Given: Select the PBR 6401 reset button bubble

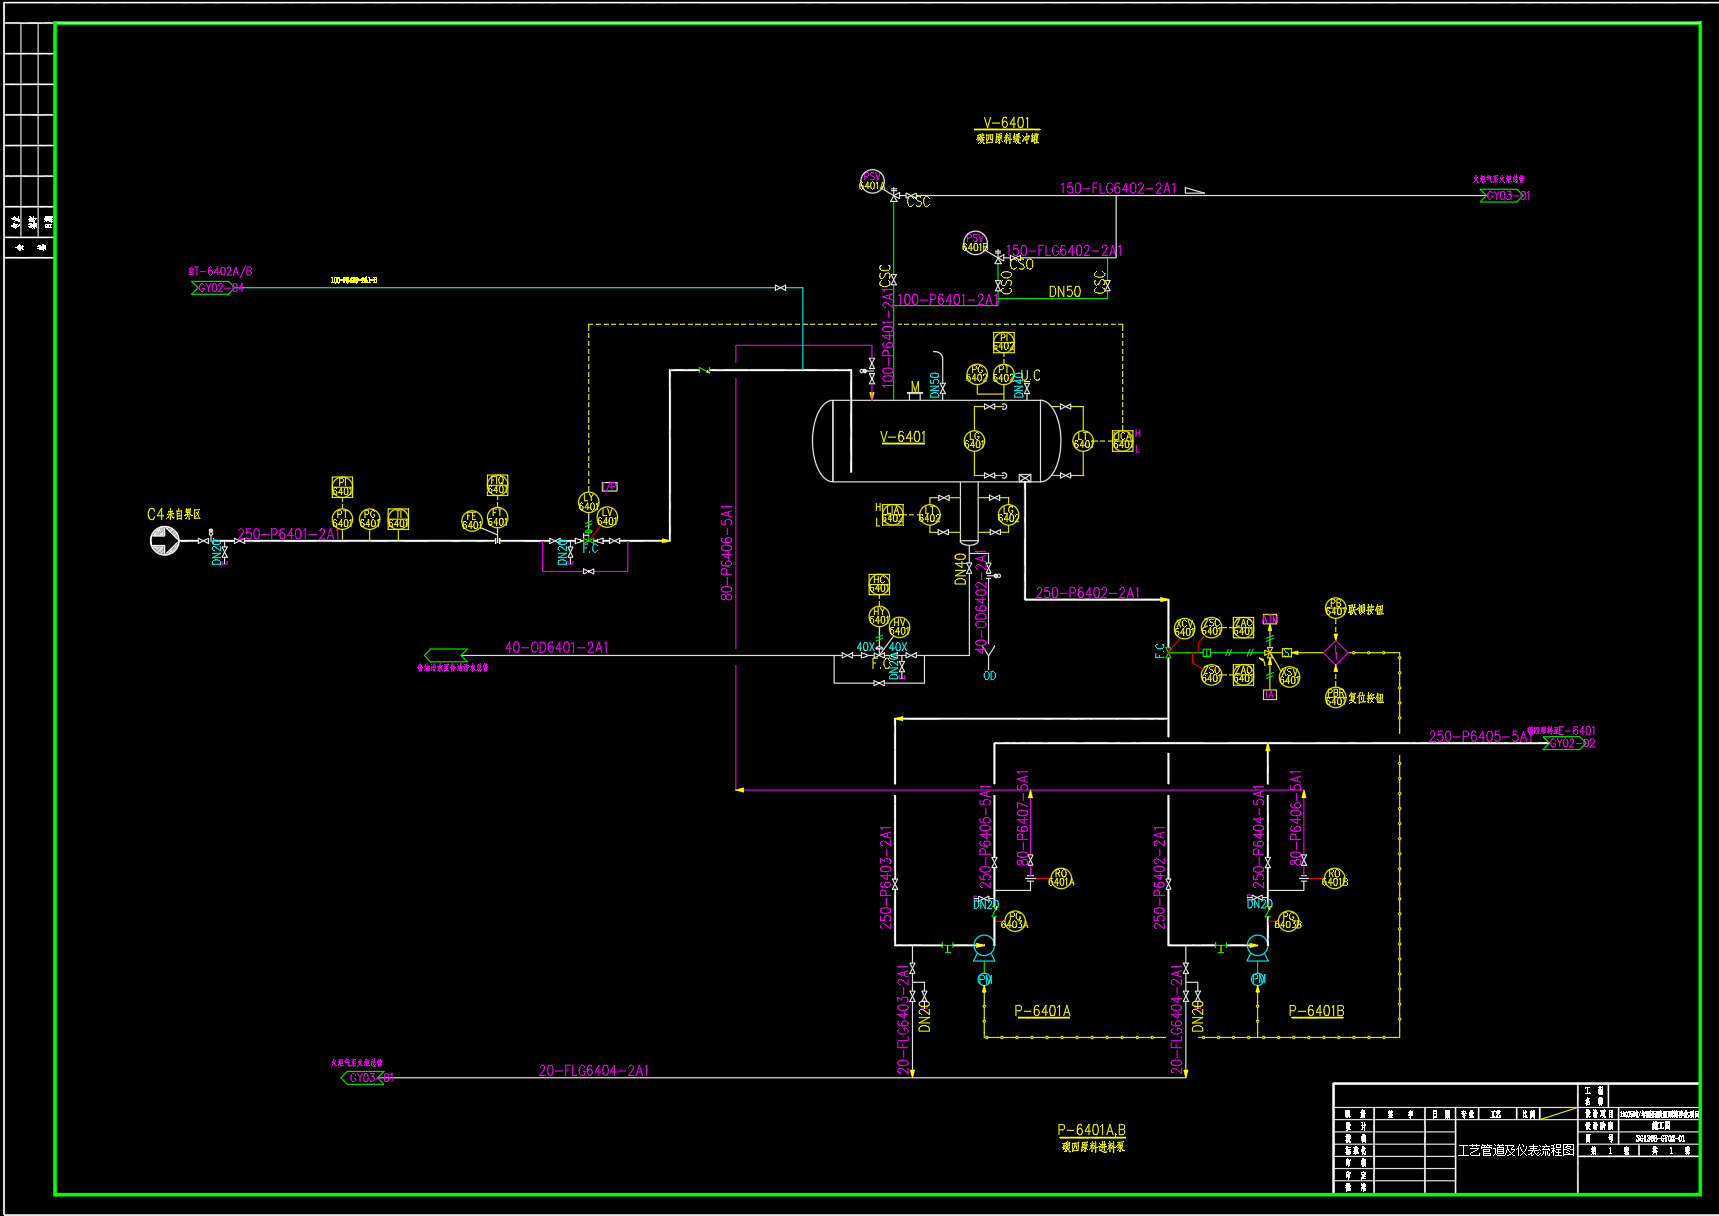Looking at the screenshot, I should [x=1335, y=697].
